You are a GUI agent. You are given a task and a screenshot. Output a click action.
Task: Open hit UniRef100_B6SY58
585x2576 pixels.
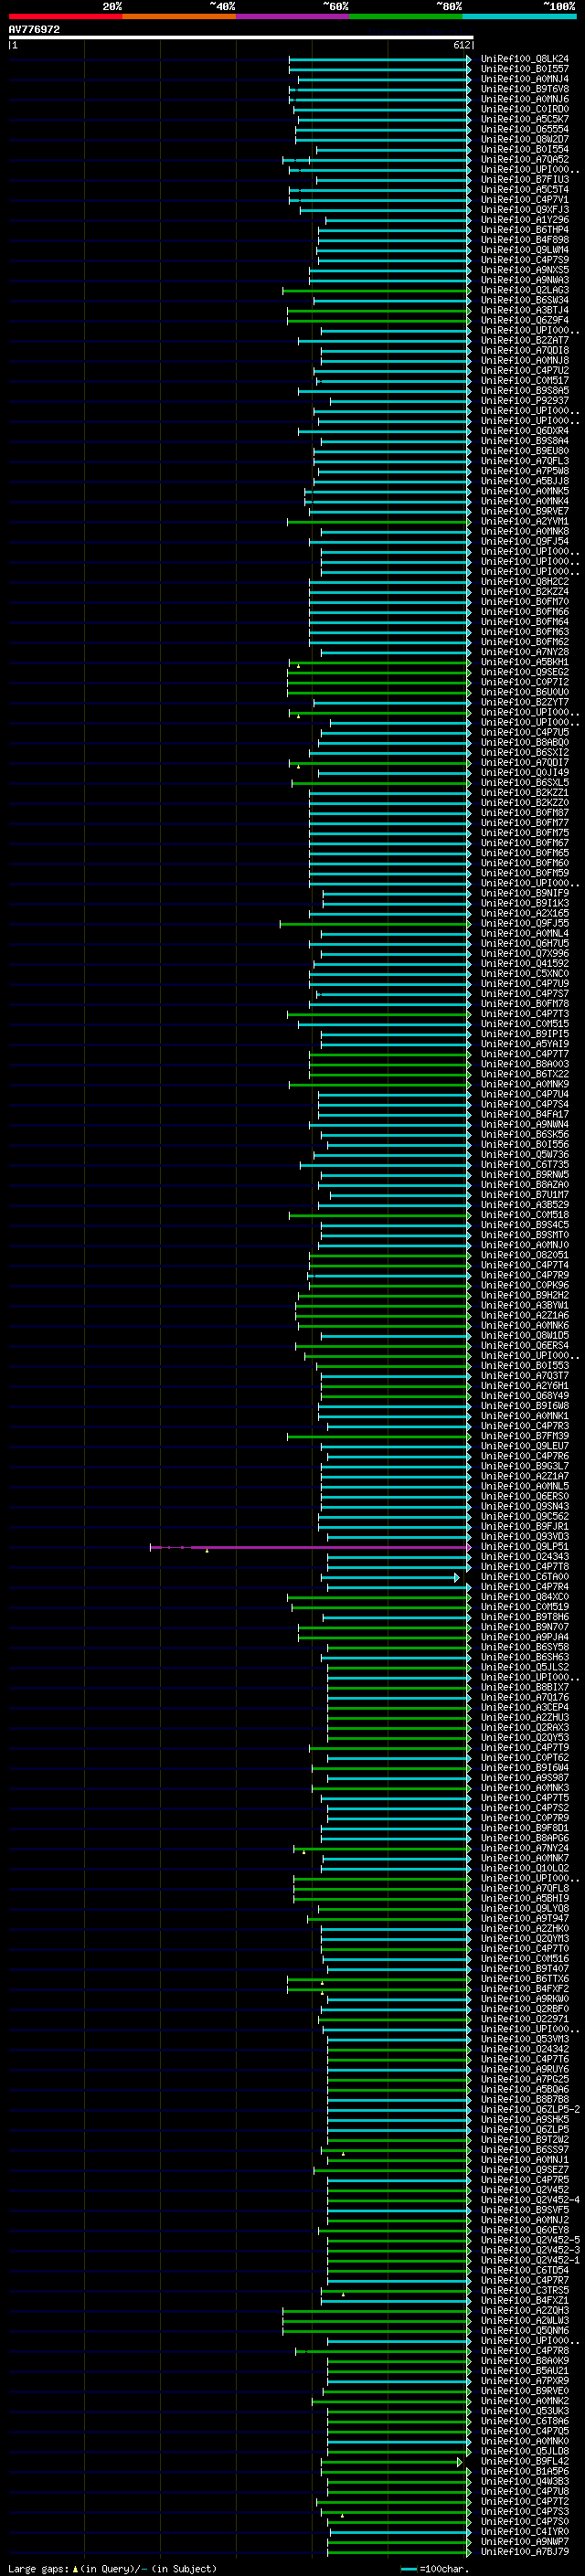525,1647
